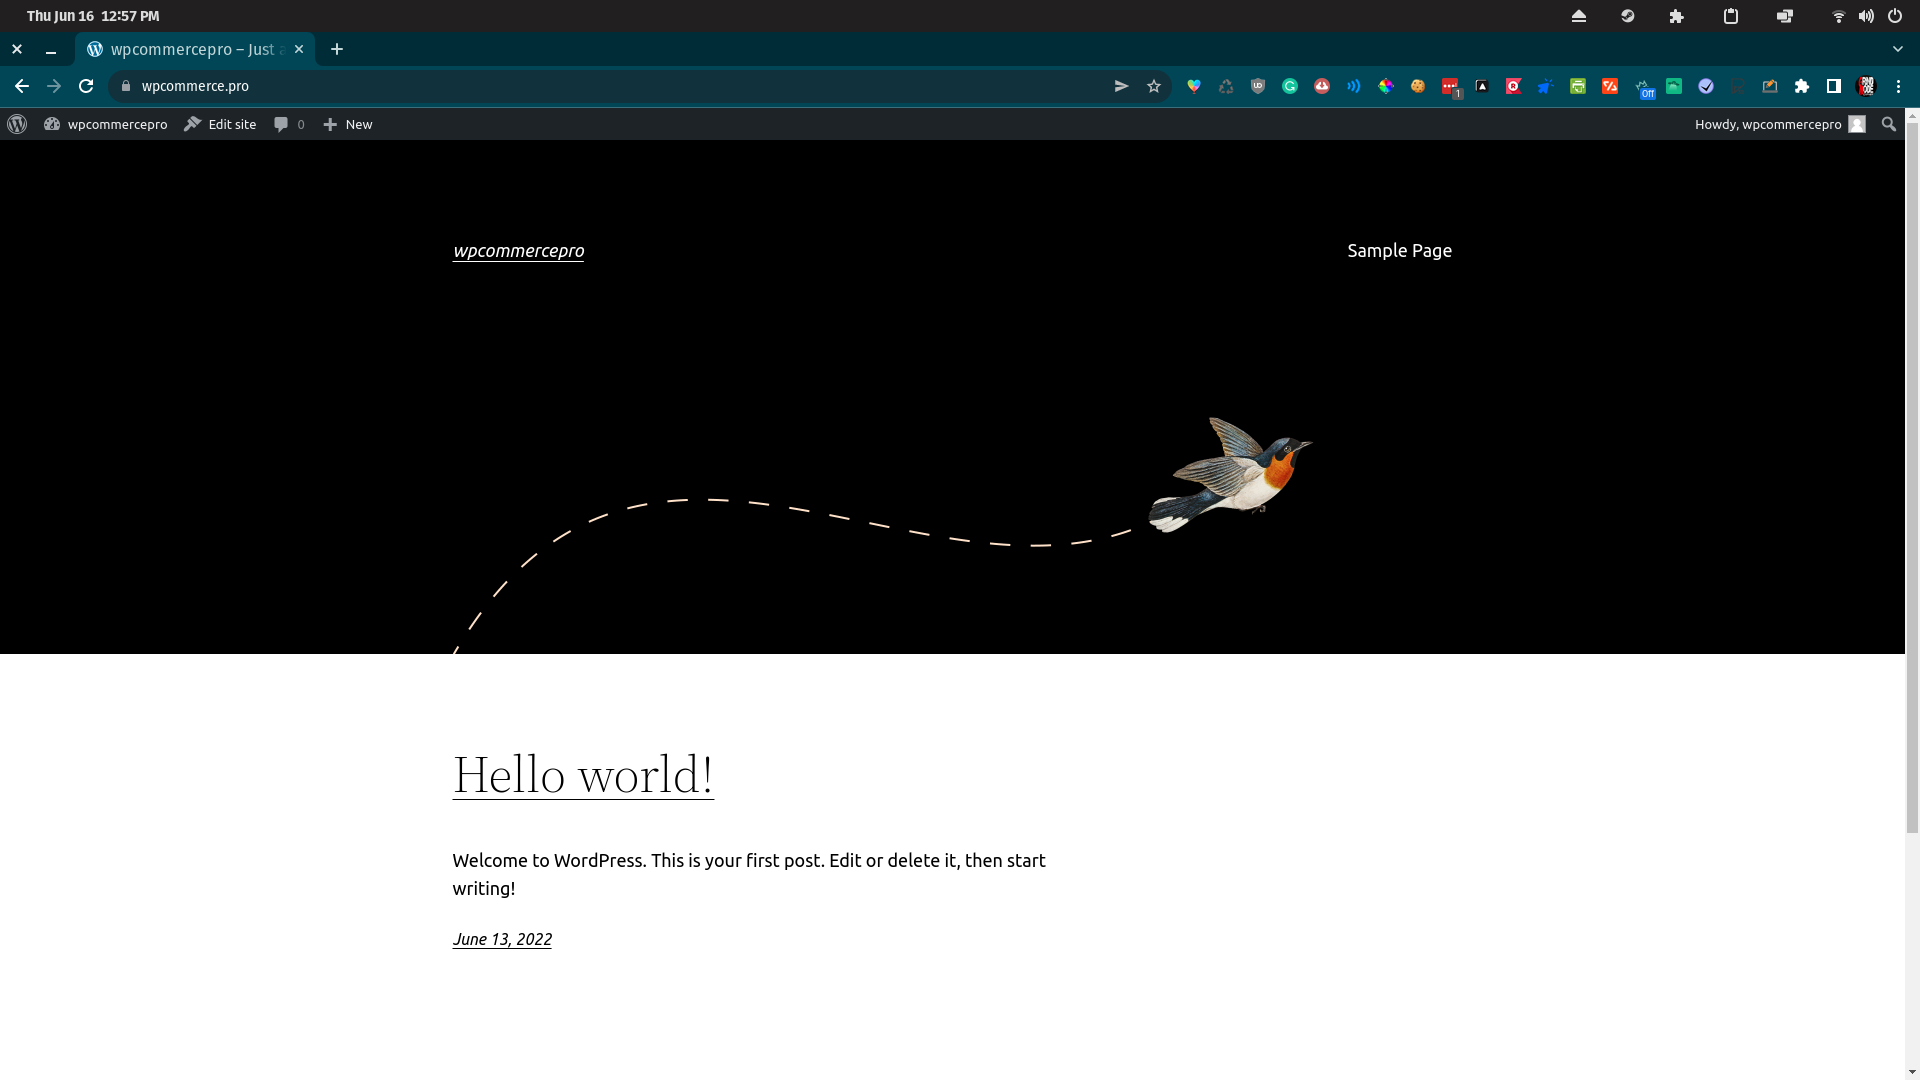Open the cookie extension icon
The image size is (1920, 1080).
pyautogui.click(x=1418, y=86)
